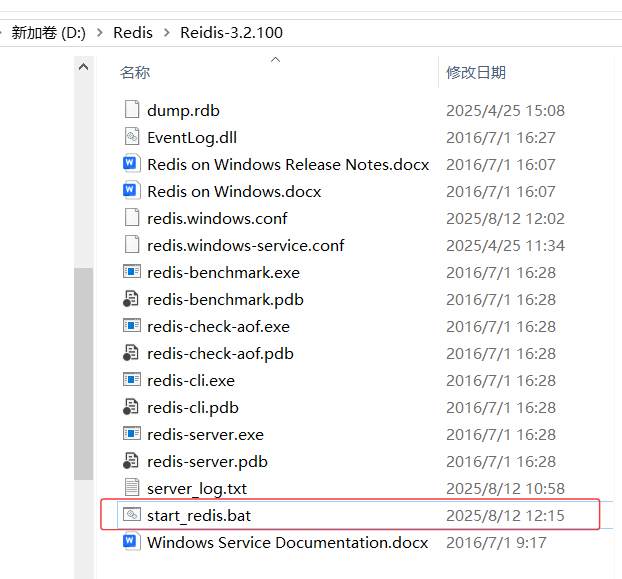The image size is (622, 579).
Task: Click the dump.rdb file icon
Action: 132,110
